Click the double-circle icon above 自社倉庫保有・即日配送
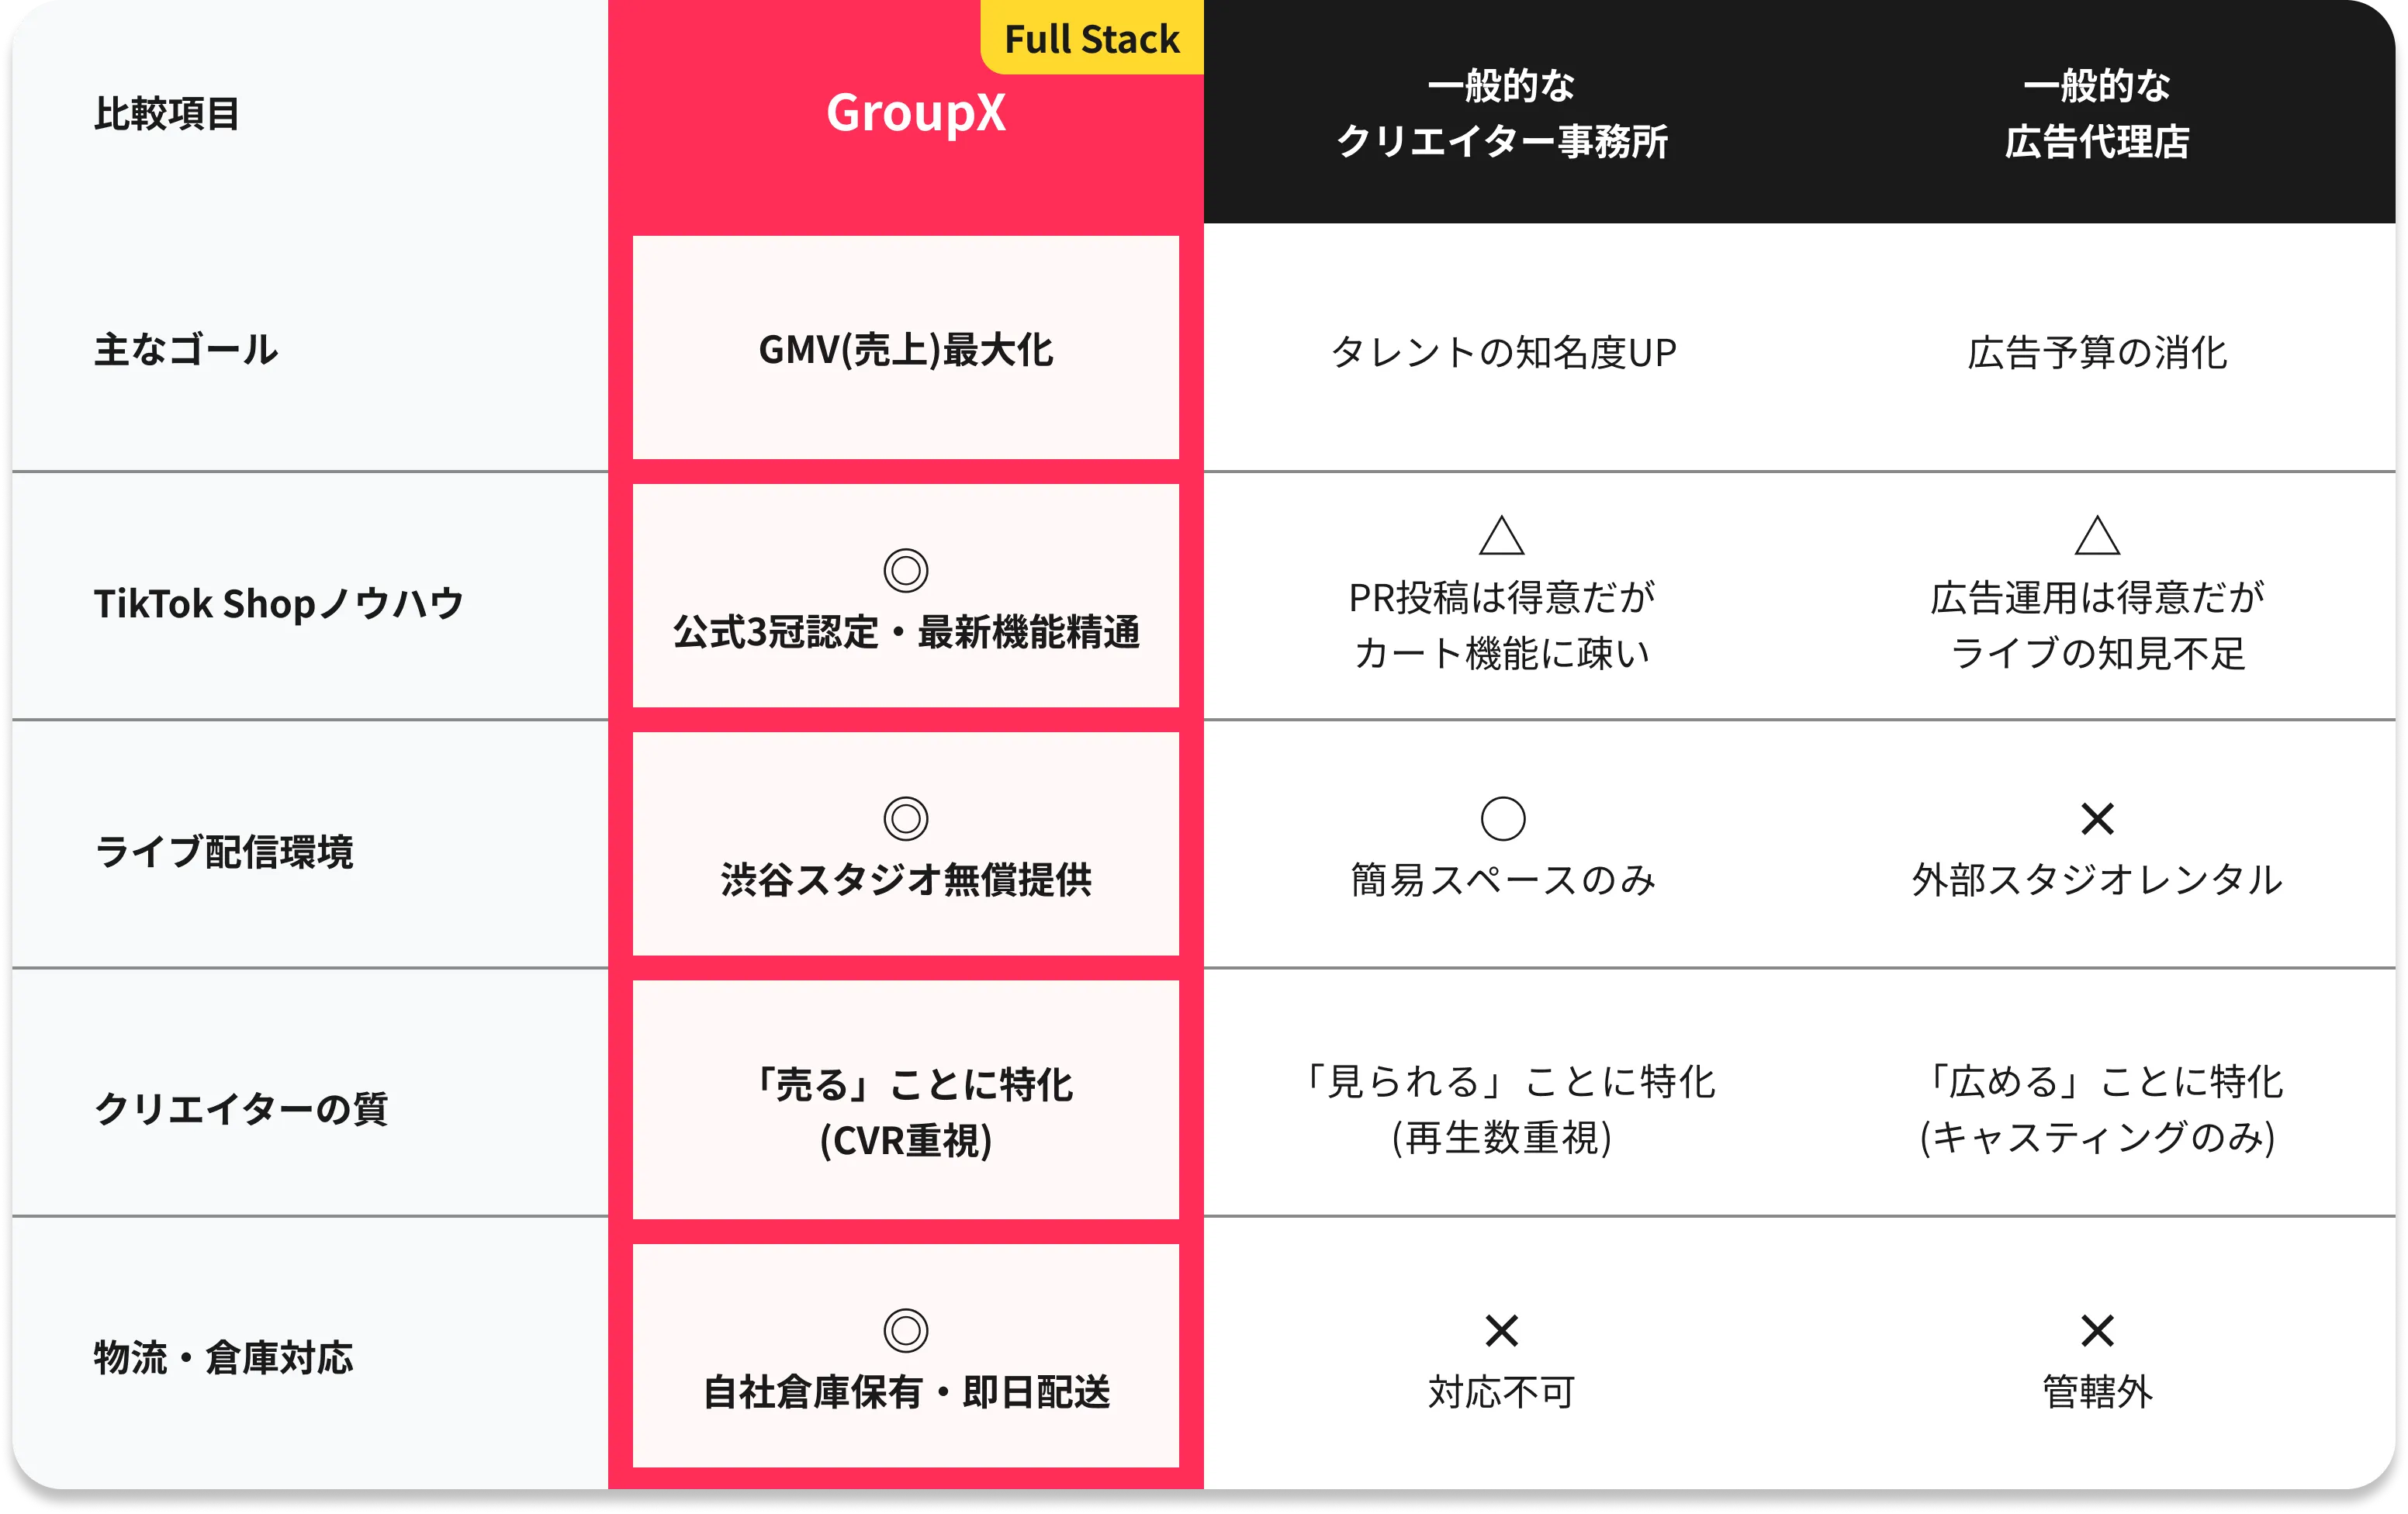This screenshot has width=2408, height=1514. pos(905,1330)
